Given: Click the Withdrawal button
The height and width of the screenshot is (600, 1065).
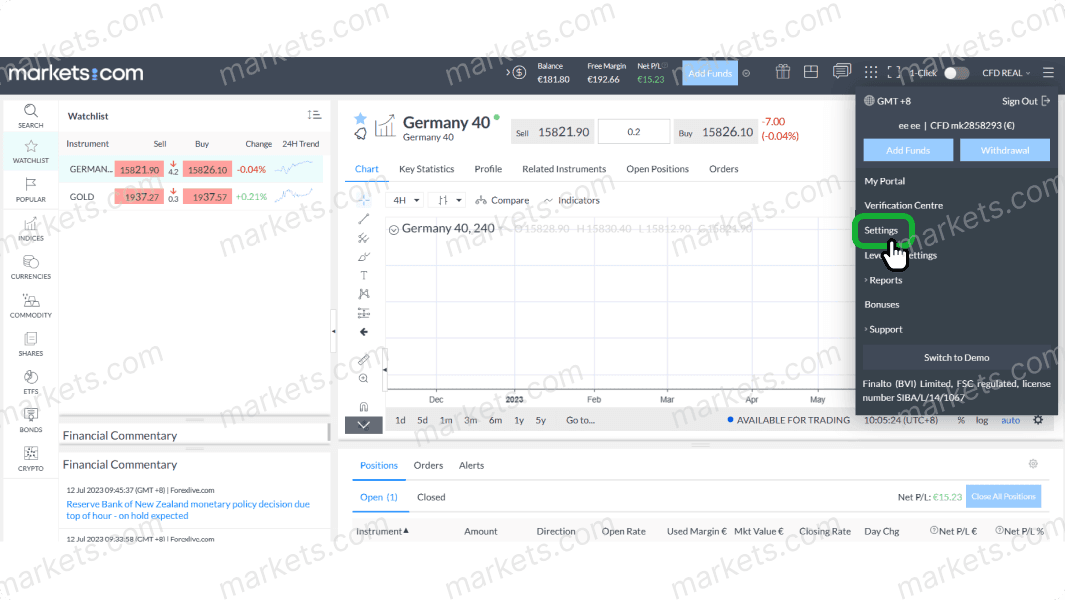Looking at the screenshot, I should point(1005,150).
